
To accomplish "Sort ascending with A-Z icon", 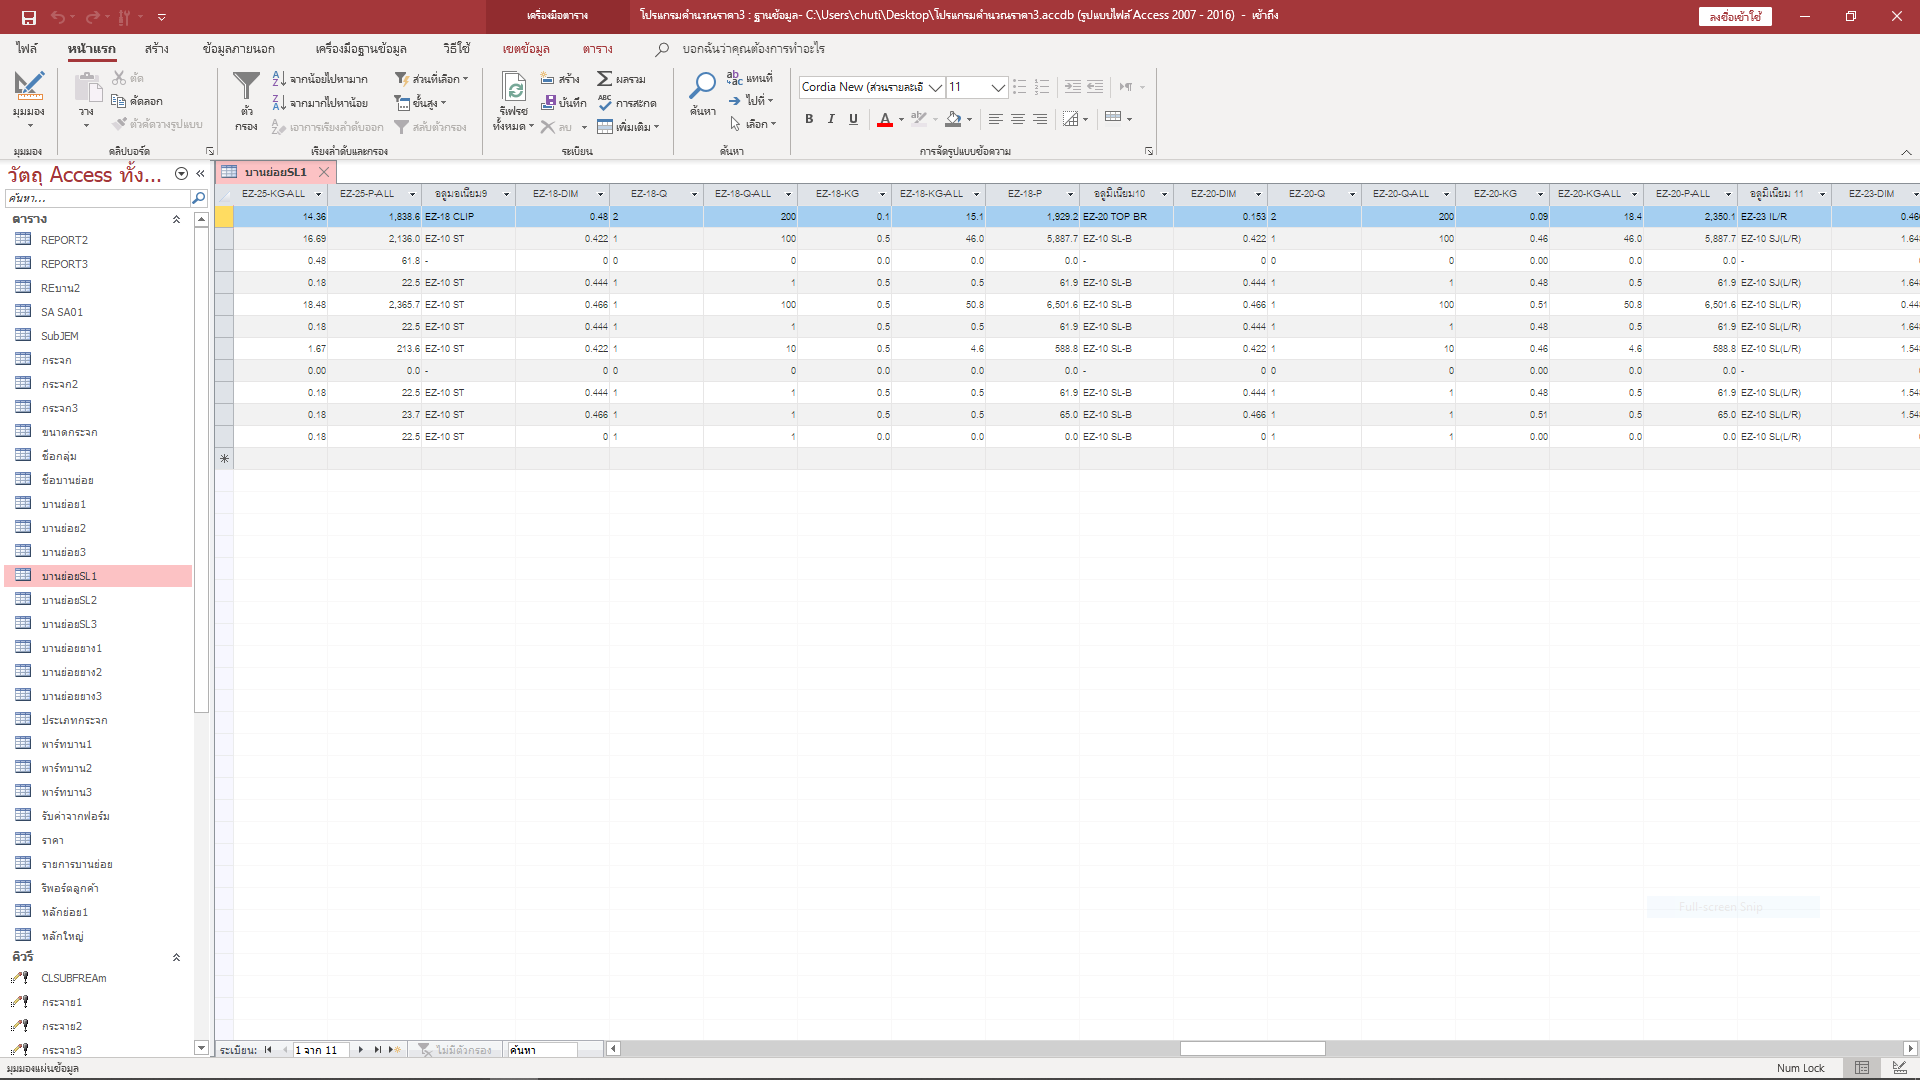I will point(280,79).
